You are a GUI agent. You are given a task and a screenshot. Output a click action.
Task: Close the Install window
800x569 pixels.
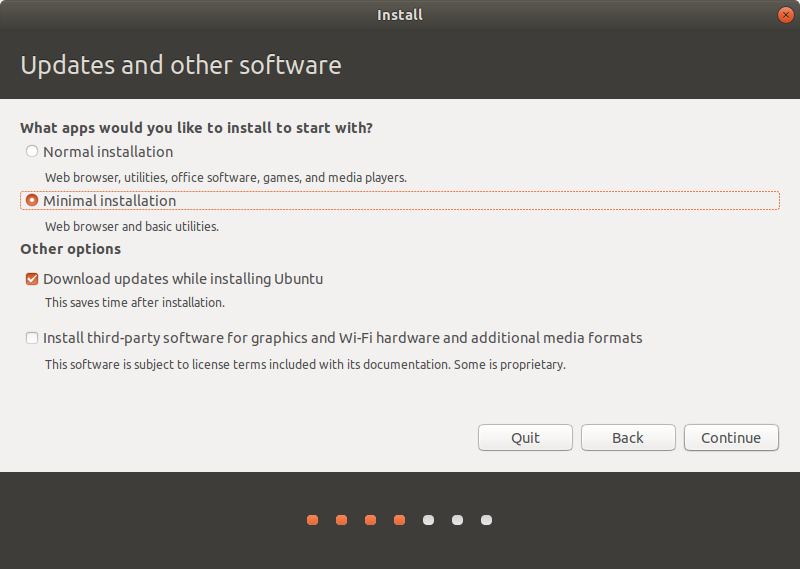click(785, 15)
